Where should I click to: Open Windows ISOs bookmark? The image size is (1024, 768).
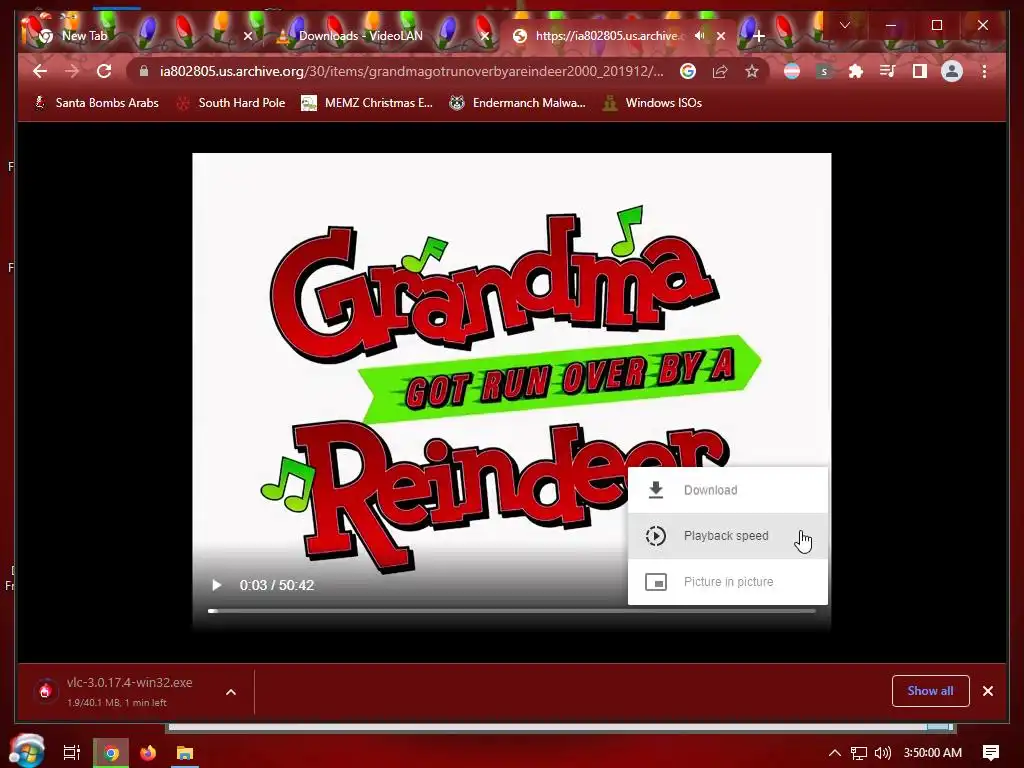[x=652, y=103]
